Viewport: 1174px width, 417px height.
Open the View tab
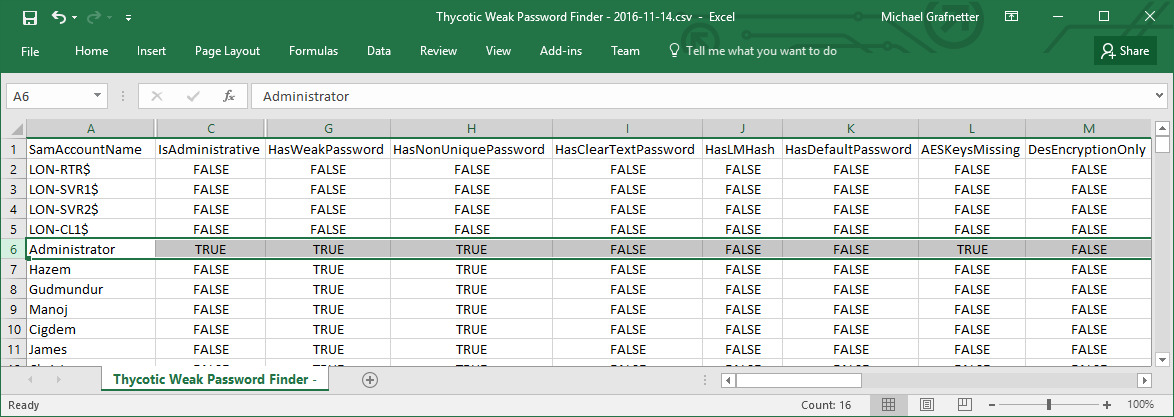click(498, 51)
